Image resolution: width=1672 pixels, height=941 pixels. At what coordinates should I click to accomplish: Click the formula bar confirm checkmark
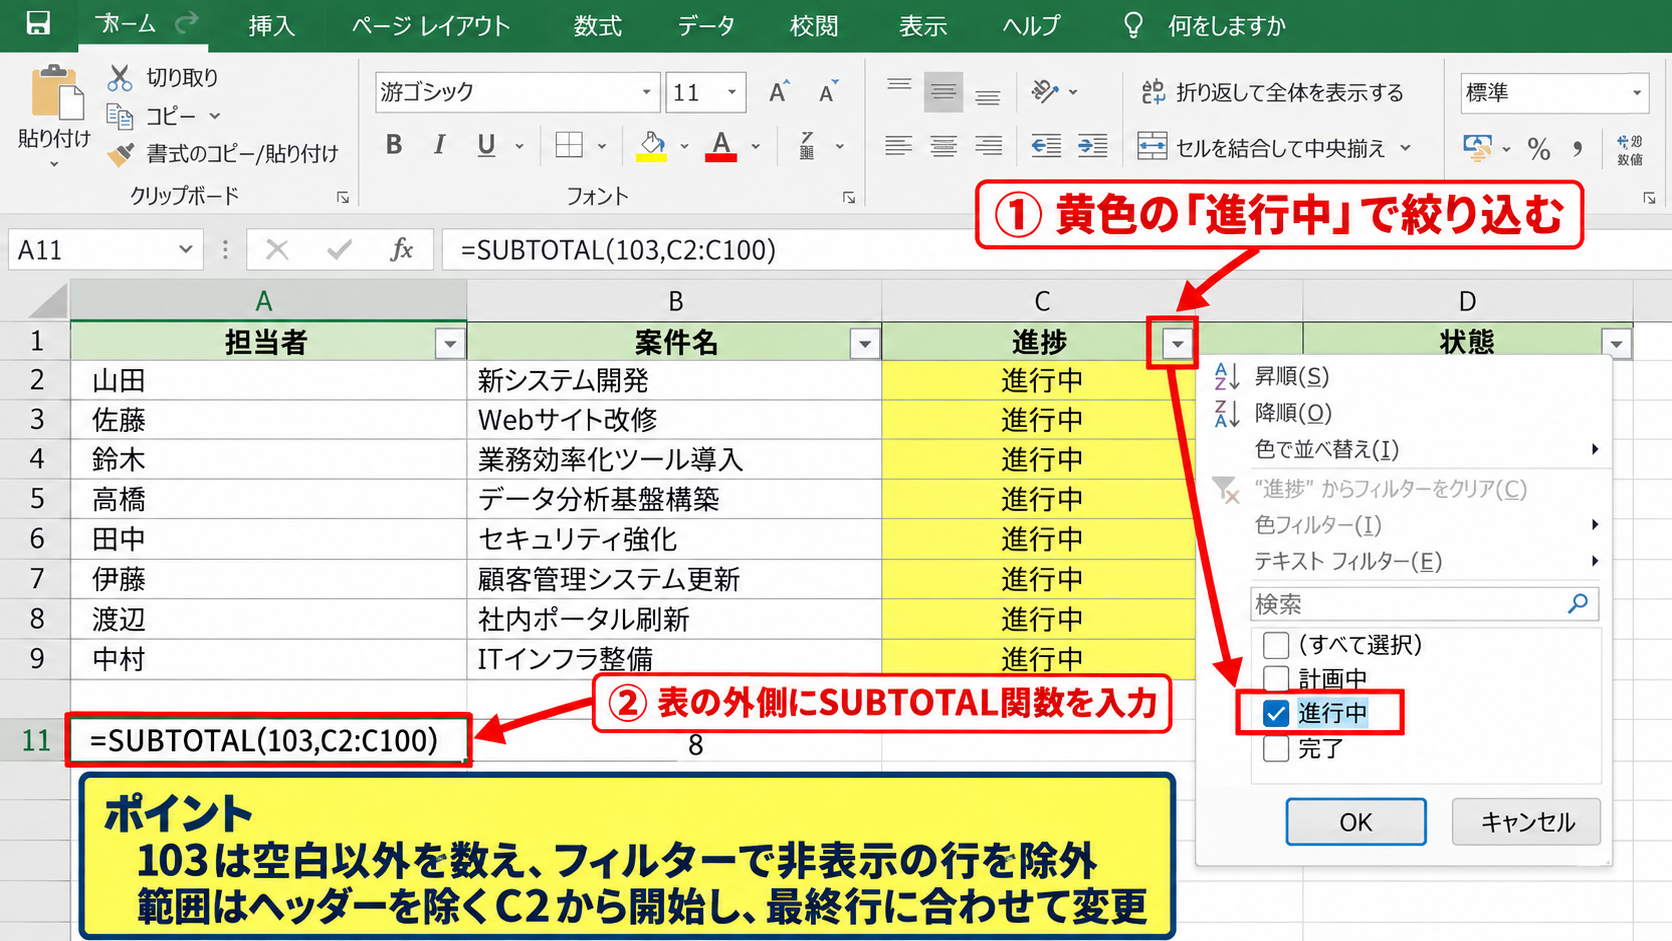pos(339,249)
